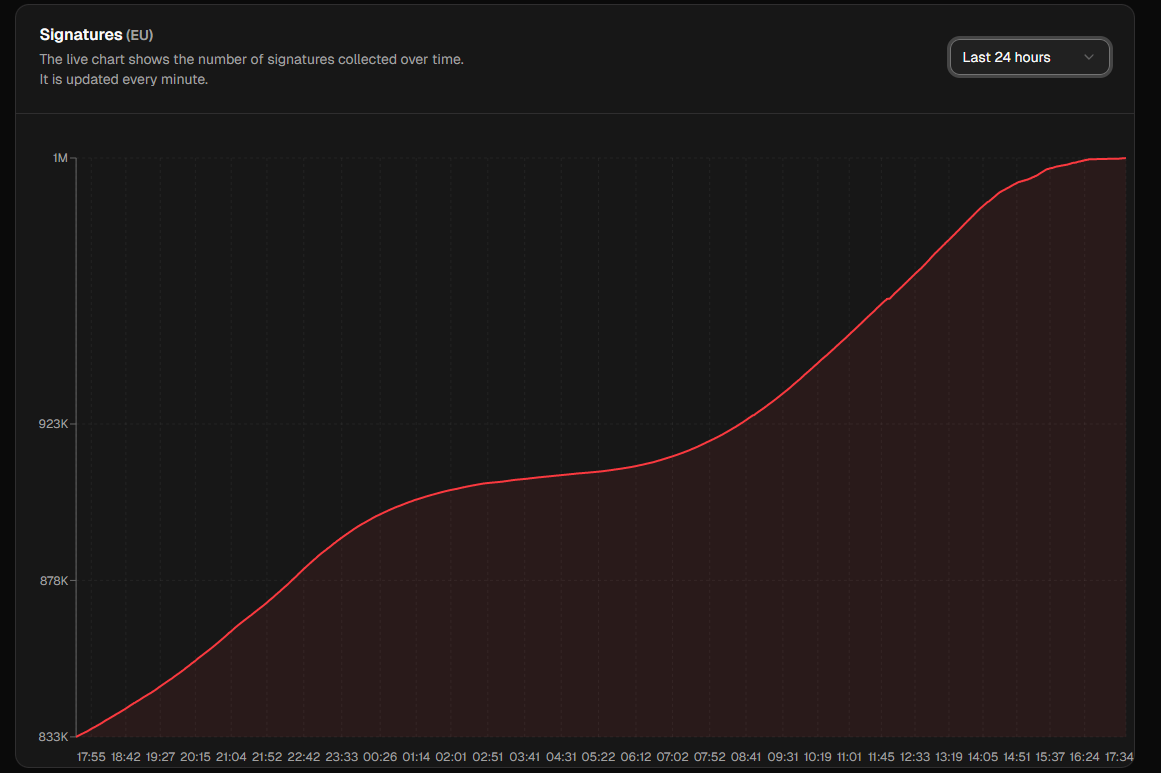1161x773 pixels.
Task: Click the 07:02 x-axis time label
Action: click(x=672, y=757)
